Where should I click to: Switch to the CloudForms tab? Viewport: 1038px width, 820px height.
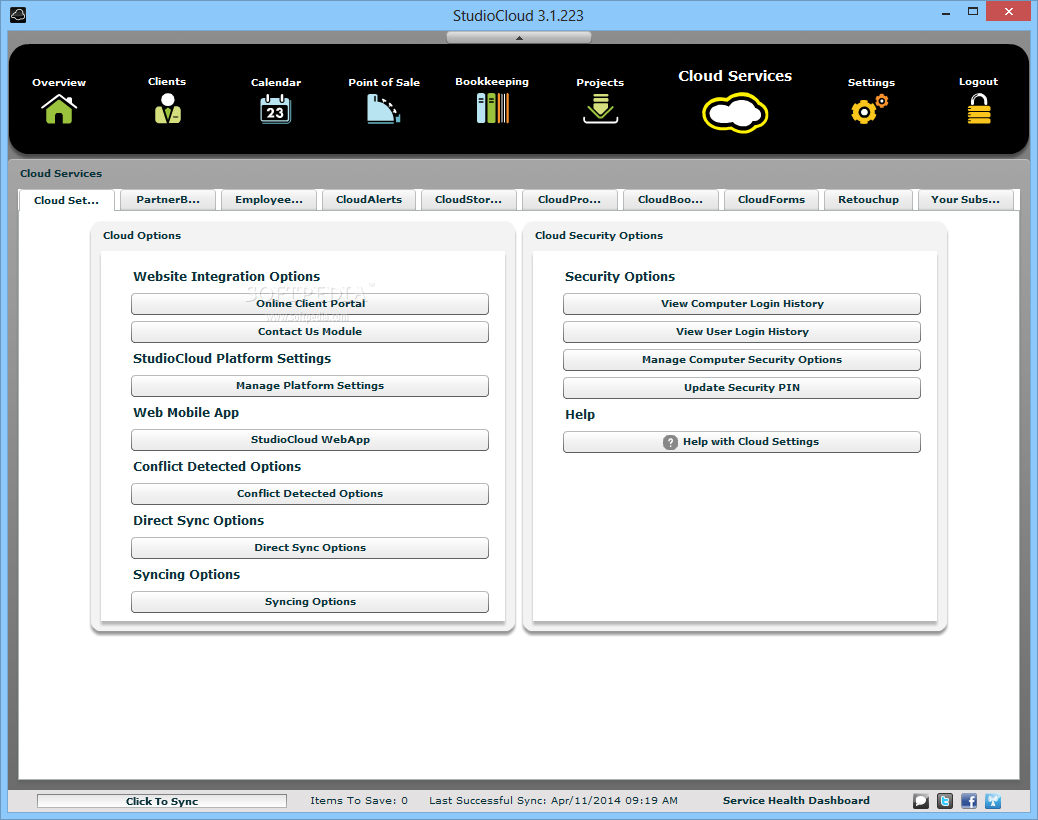(x=771, y=199)
